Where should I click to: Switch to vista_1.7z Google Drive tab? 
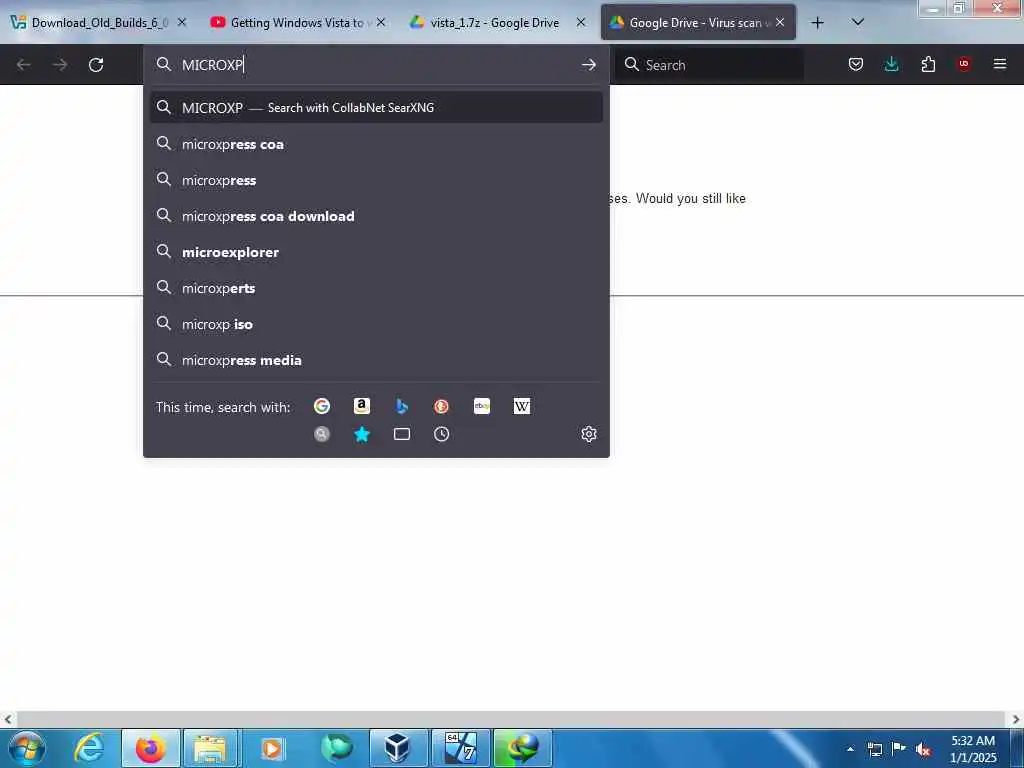[x=498, y=23]
